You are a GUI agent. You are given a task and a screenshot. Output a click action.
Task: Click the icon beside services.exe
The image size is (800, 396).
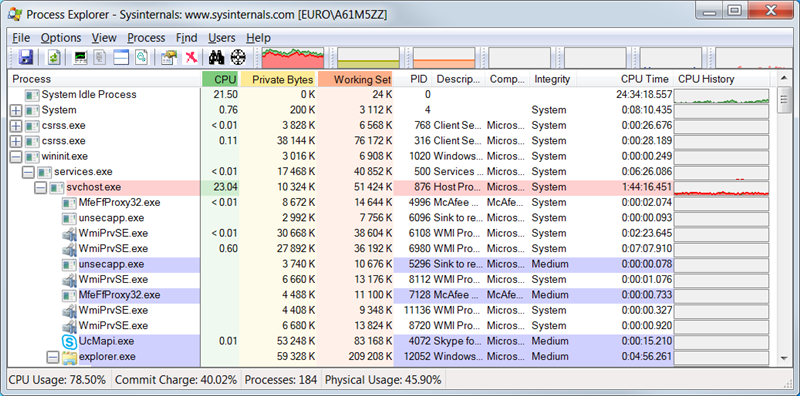tap(44, 172)
